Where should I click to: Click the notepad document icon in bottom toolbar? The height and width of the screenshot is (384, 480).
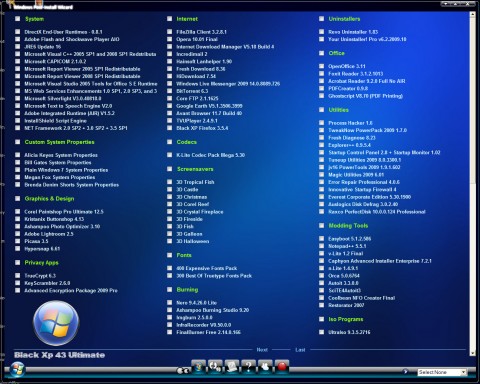pos(232,367)
